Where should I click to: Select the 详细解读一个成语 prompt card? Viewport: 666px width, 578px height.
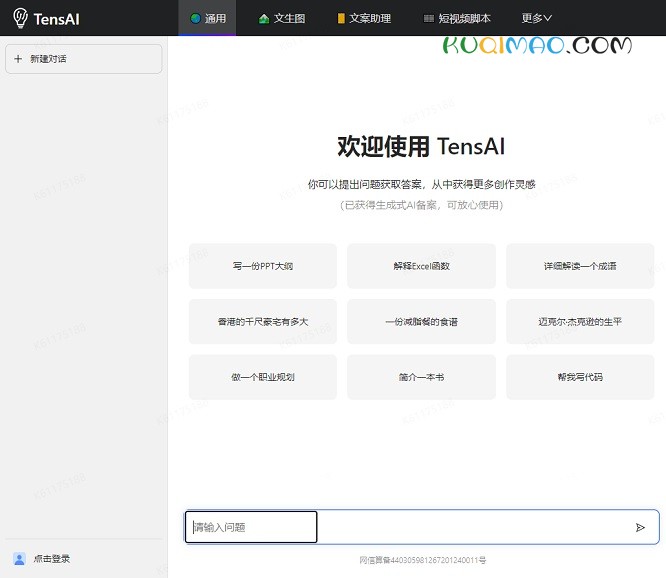[x=580, y=266]
